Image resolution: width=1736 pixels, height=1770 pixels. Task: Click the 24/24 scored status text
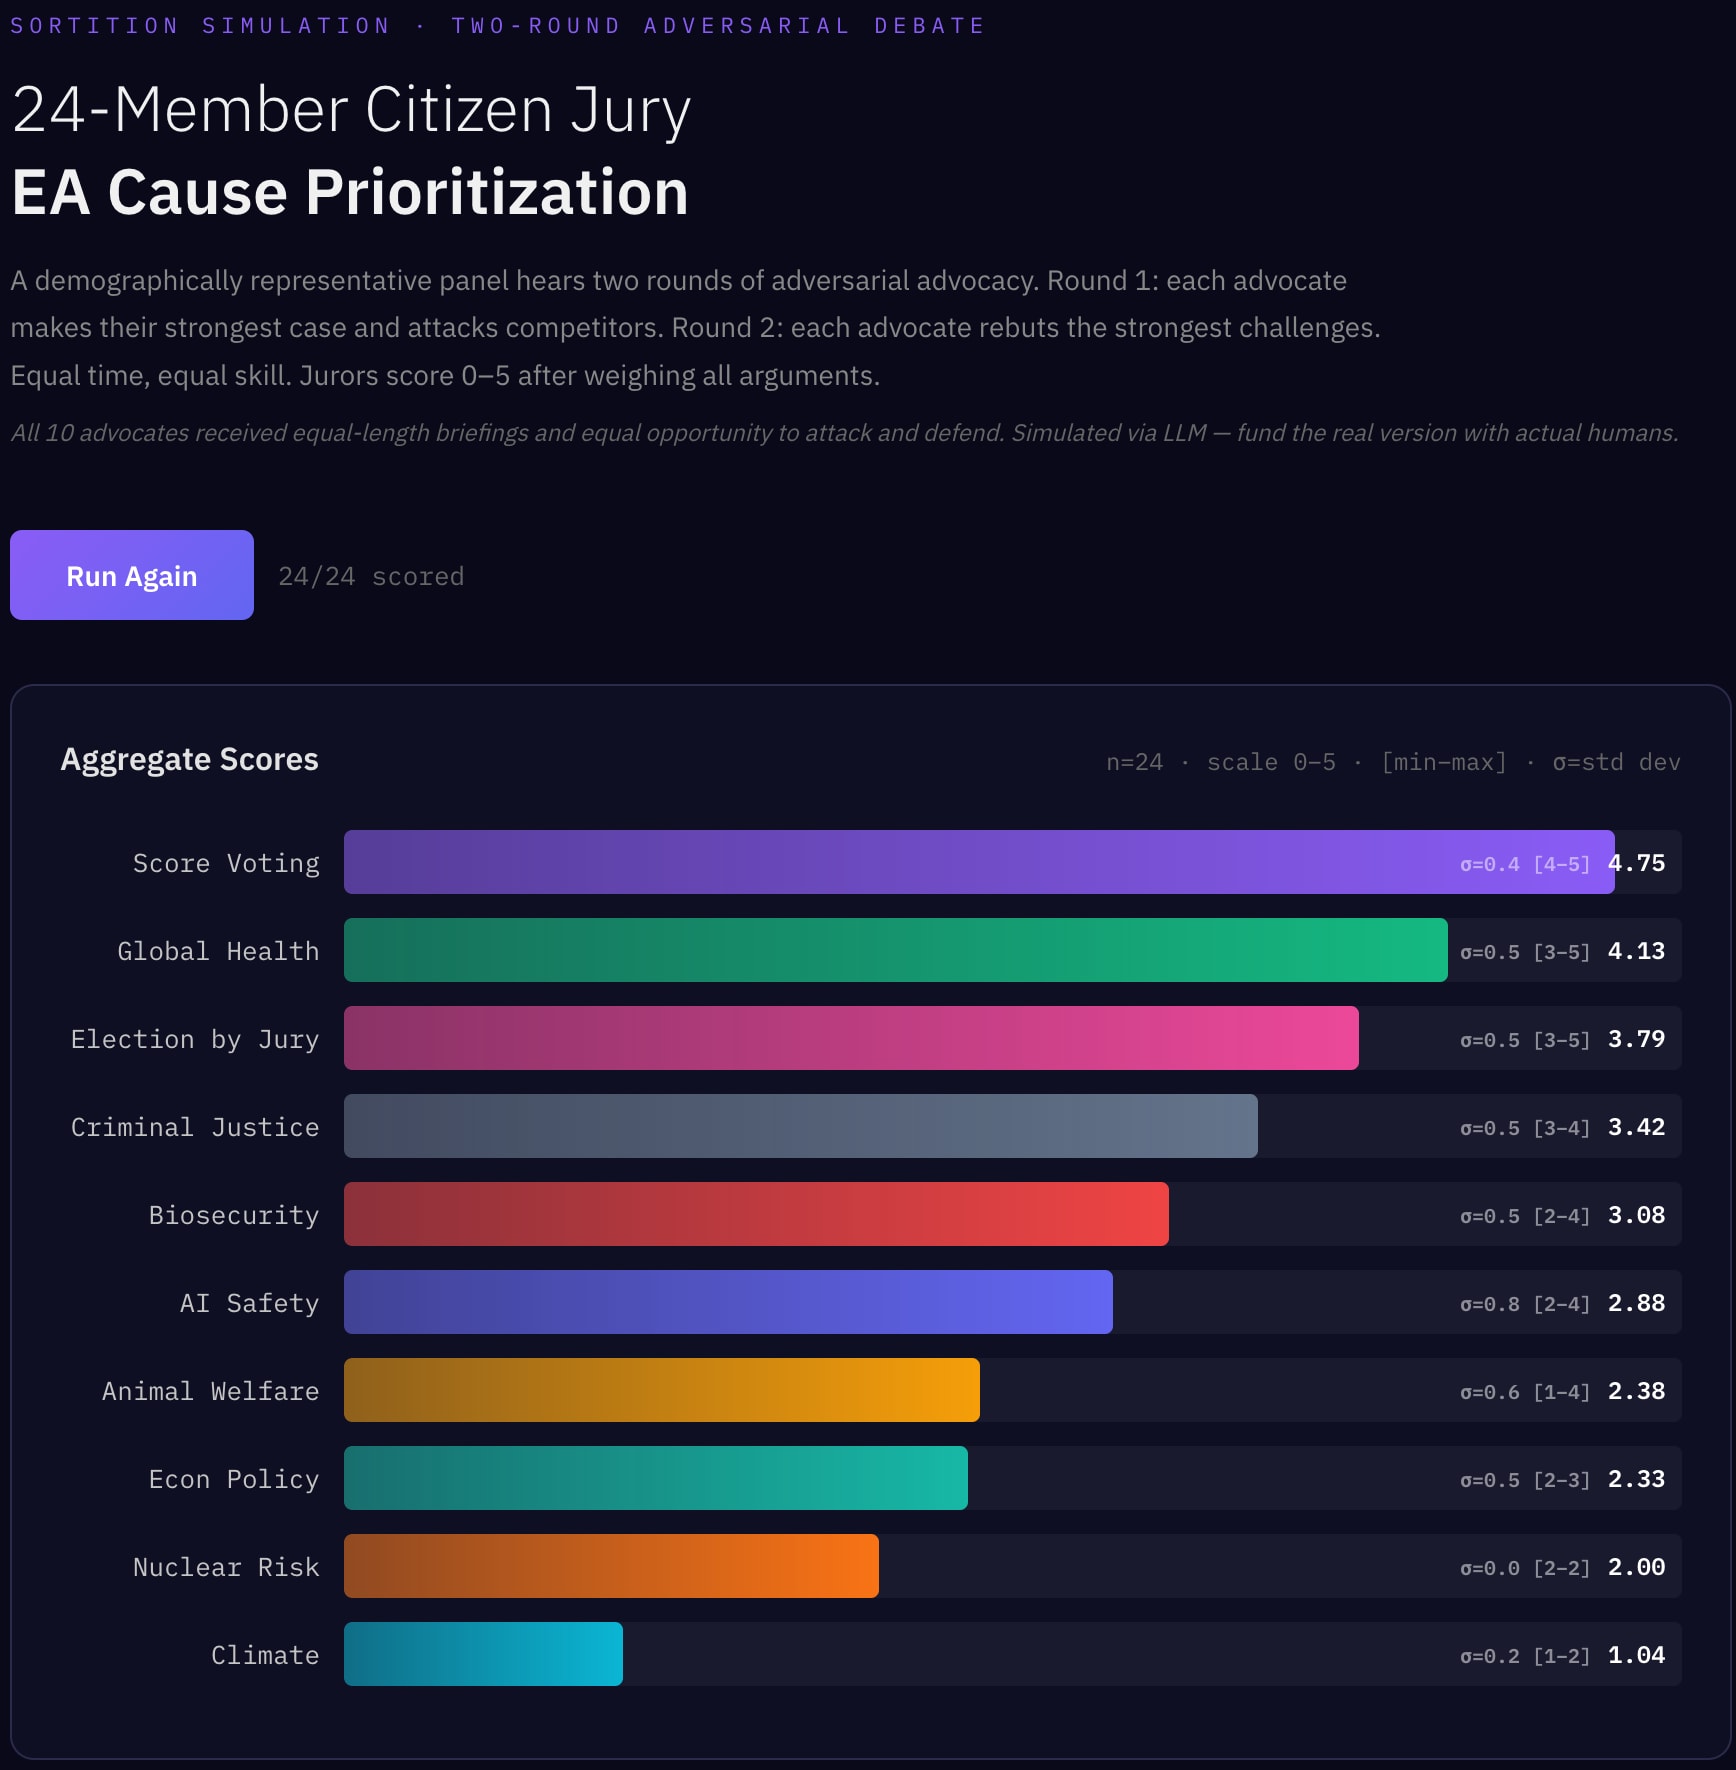371,577
